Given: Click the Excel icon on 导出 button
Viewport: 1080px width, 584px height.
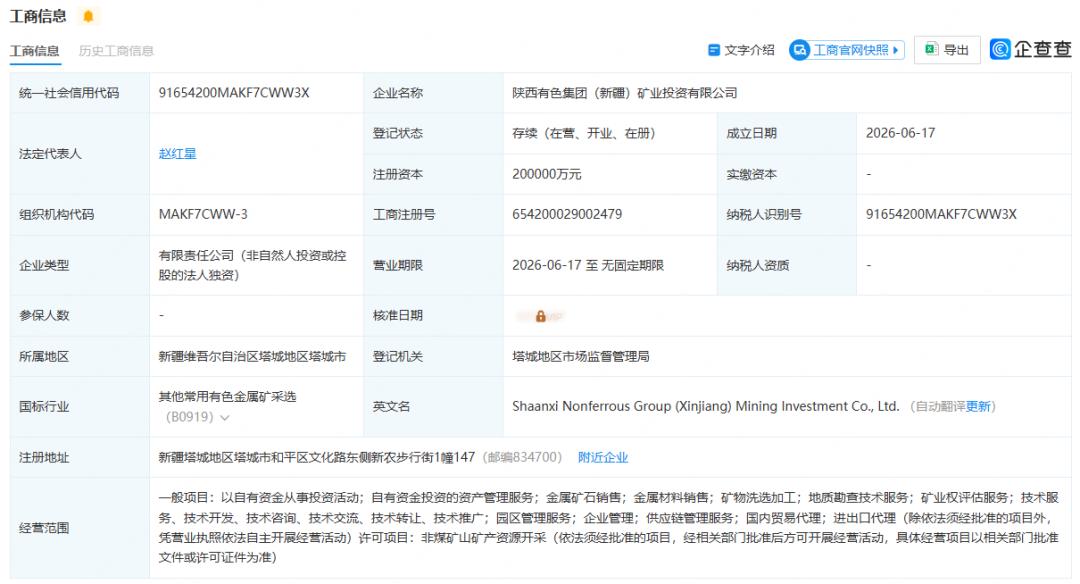Looking at the screenshot, I should (x=931, y=50).
